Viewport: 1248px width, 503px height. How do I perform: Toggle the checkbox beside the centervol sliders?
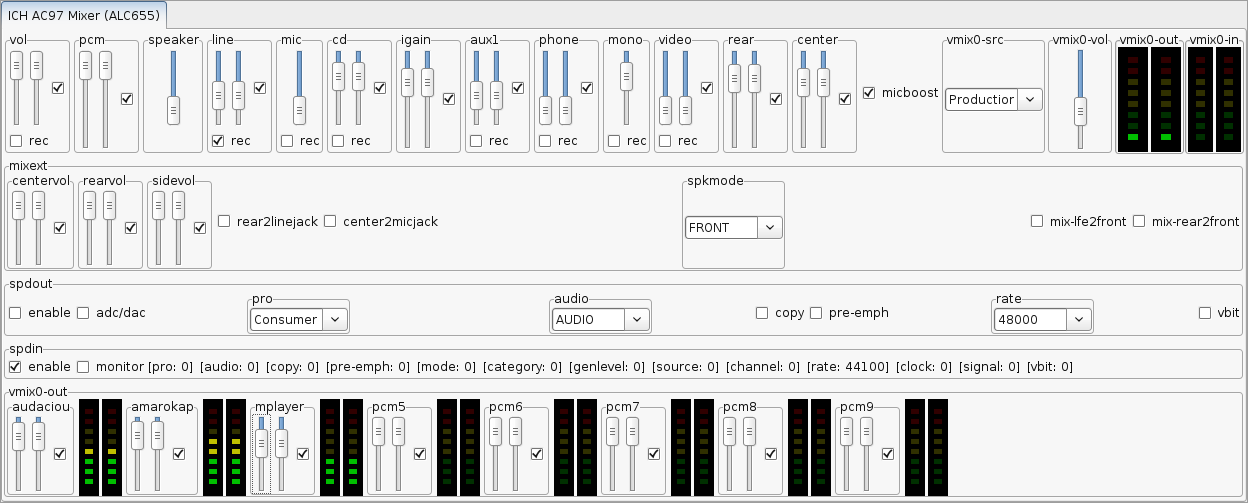click(60, 228)
